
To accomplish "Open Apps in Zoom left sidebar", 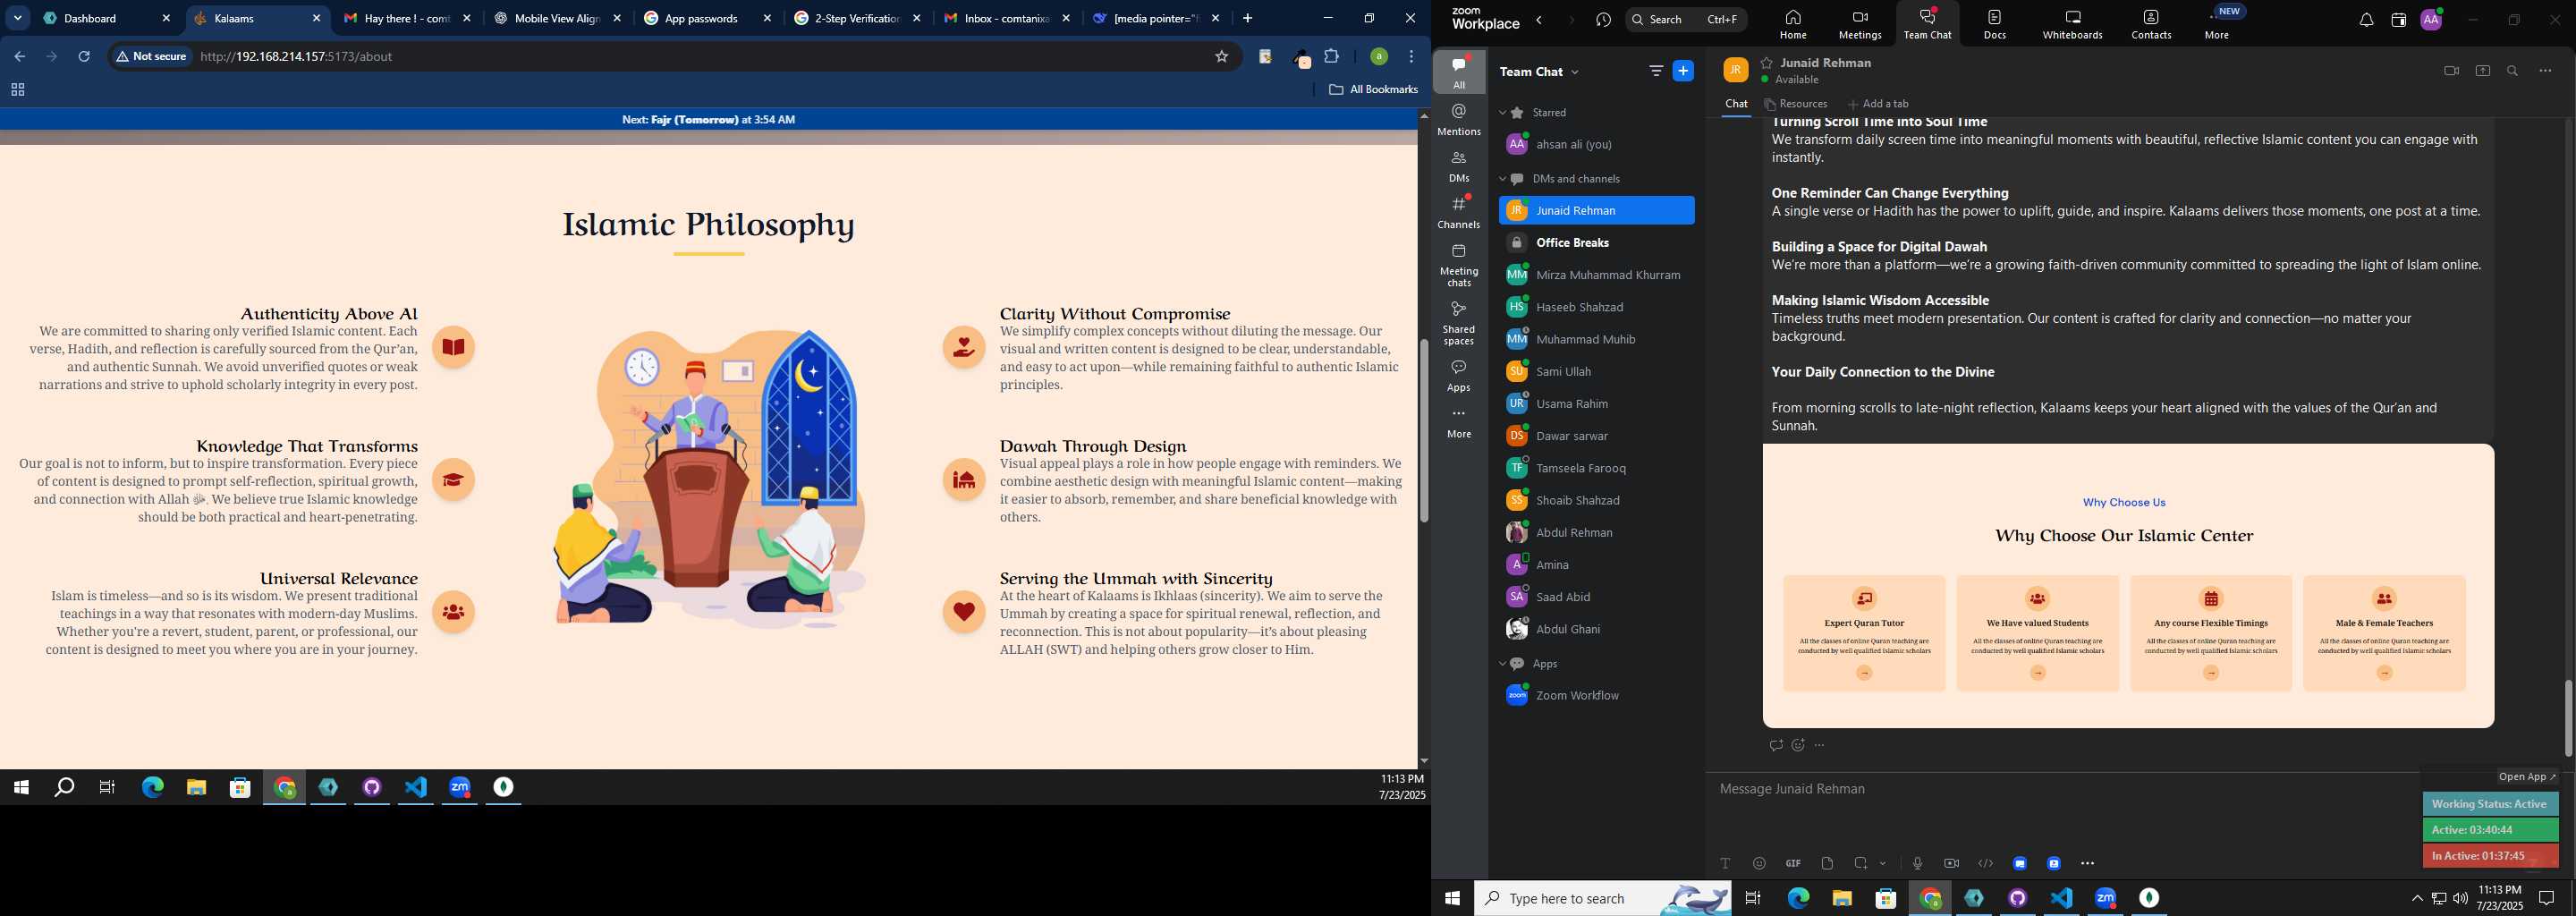I will point(1459,376).
